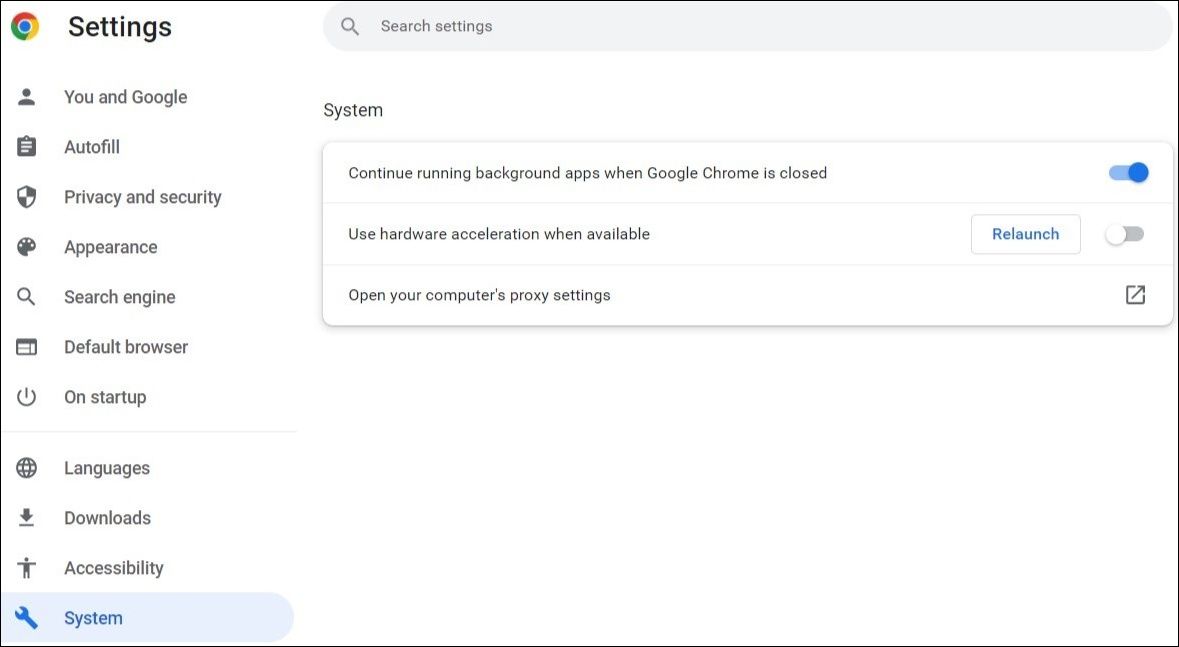
Task: Click the Privacy and security shield icon
Action: [26, 196]
